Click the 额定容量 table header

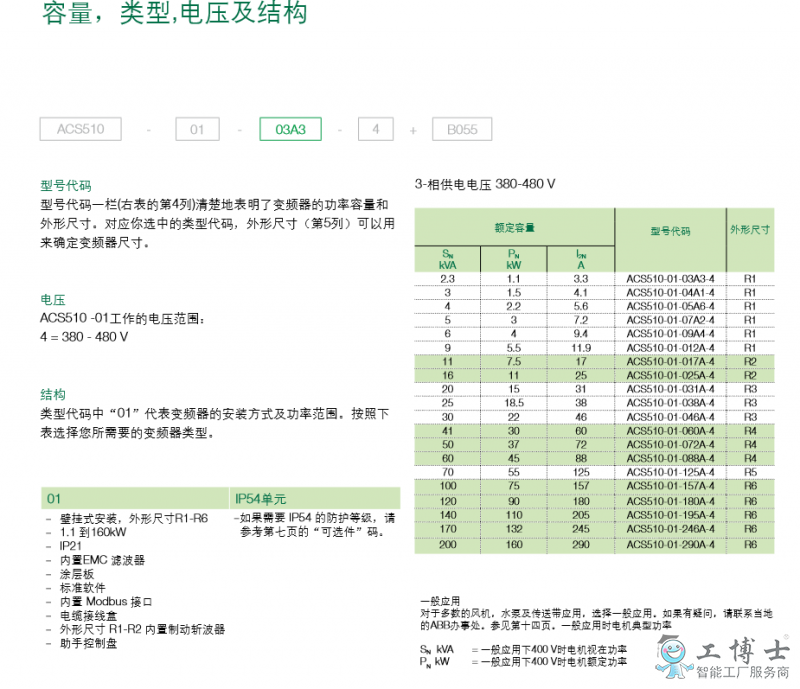[514, 228]
